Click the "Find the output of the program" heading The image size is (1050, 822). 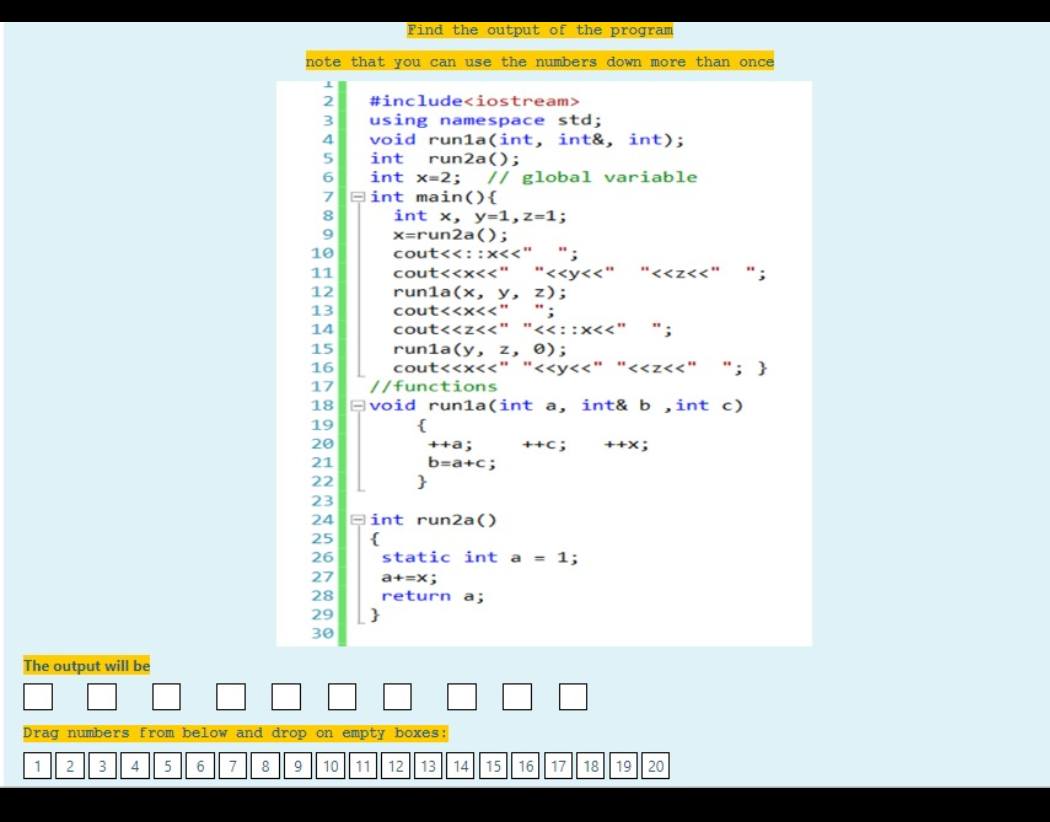click(541, 30)
